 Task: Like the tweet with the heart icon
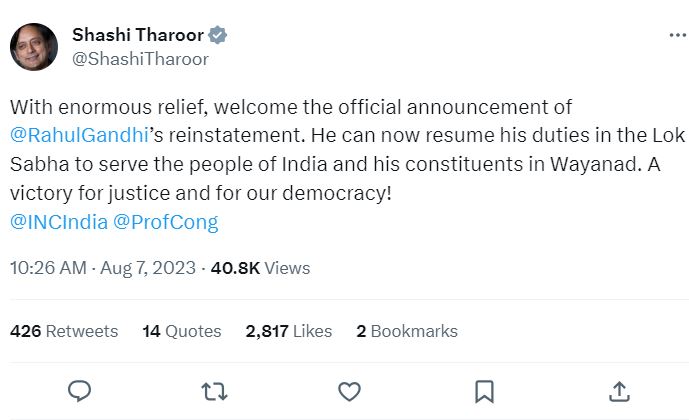[349, 389]
